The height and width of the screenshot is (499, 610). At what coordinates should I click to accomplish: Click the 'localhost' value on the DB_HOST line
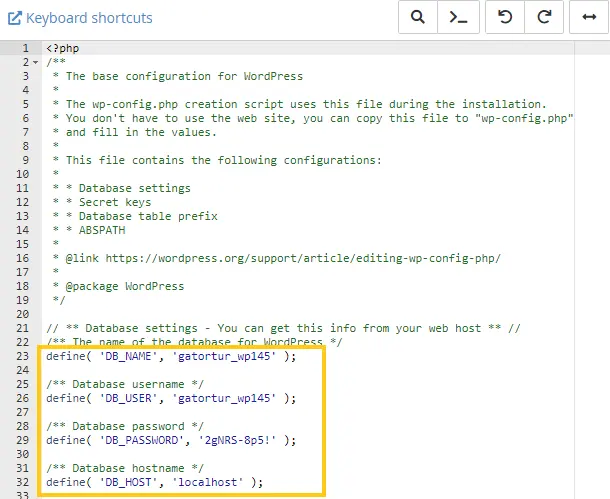coord(207,482)
